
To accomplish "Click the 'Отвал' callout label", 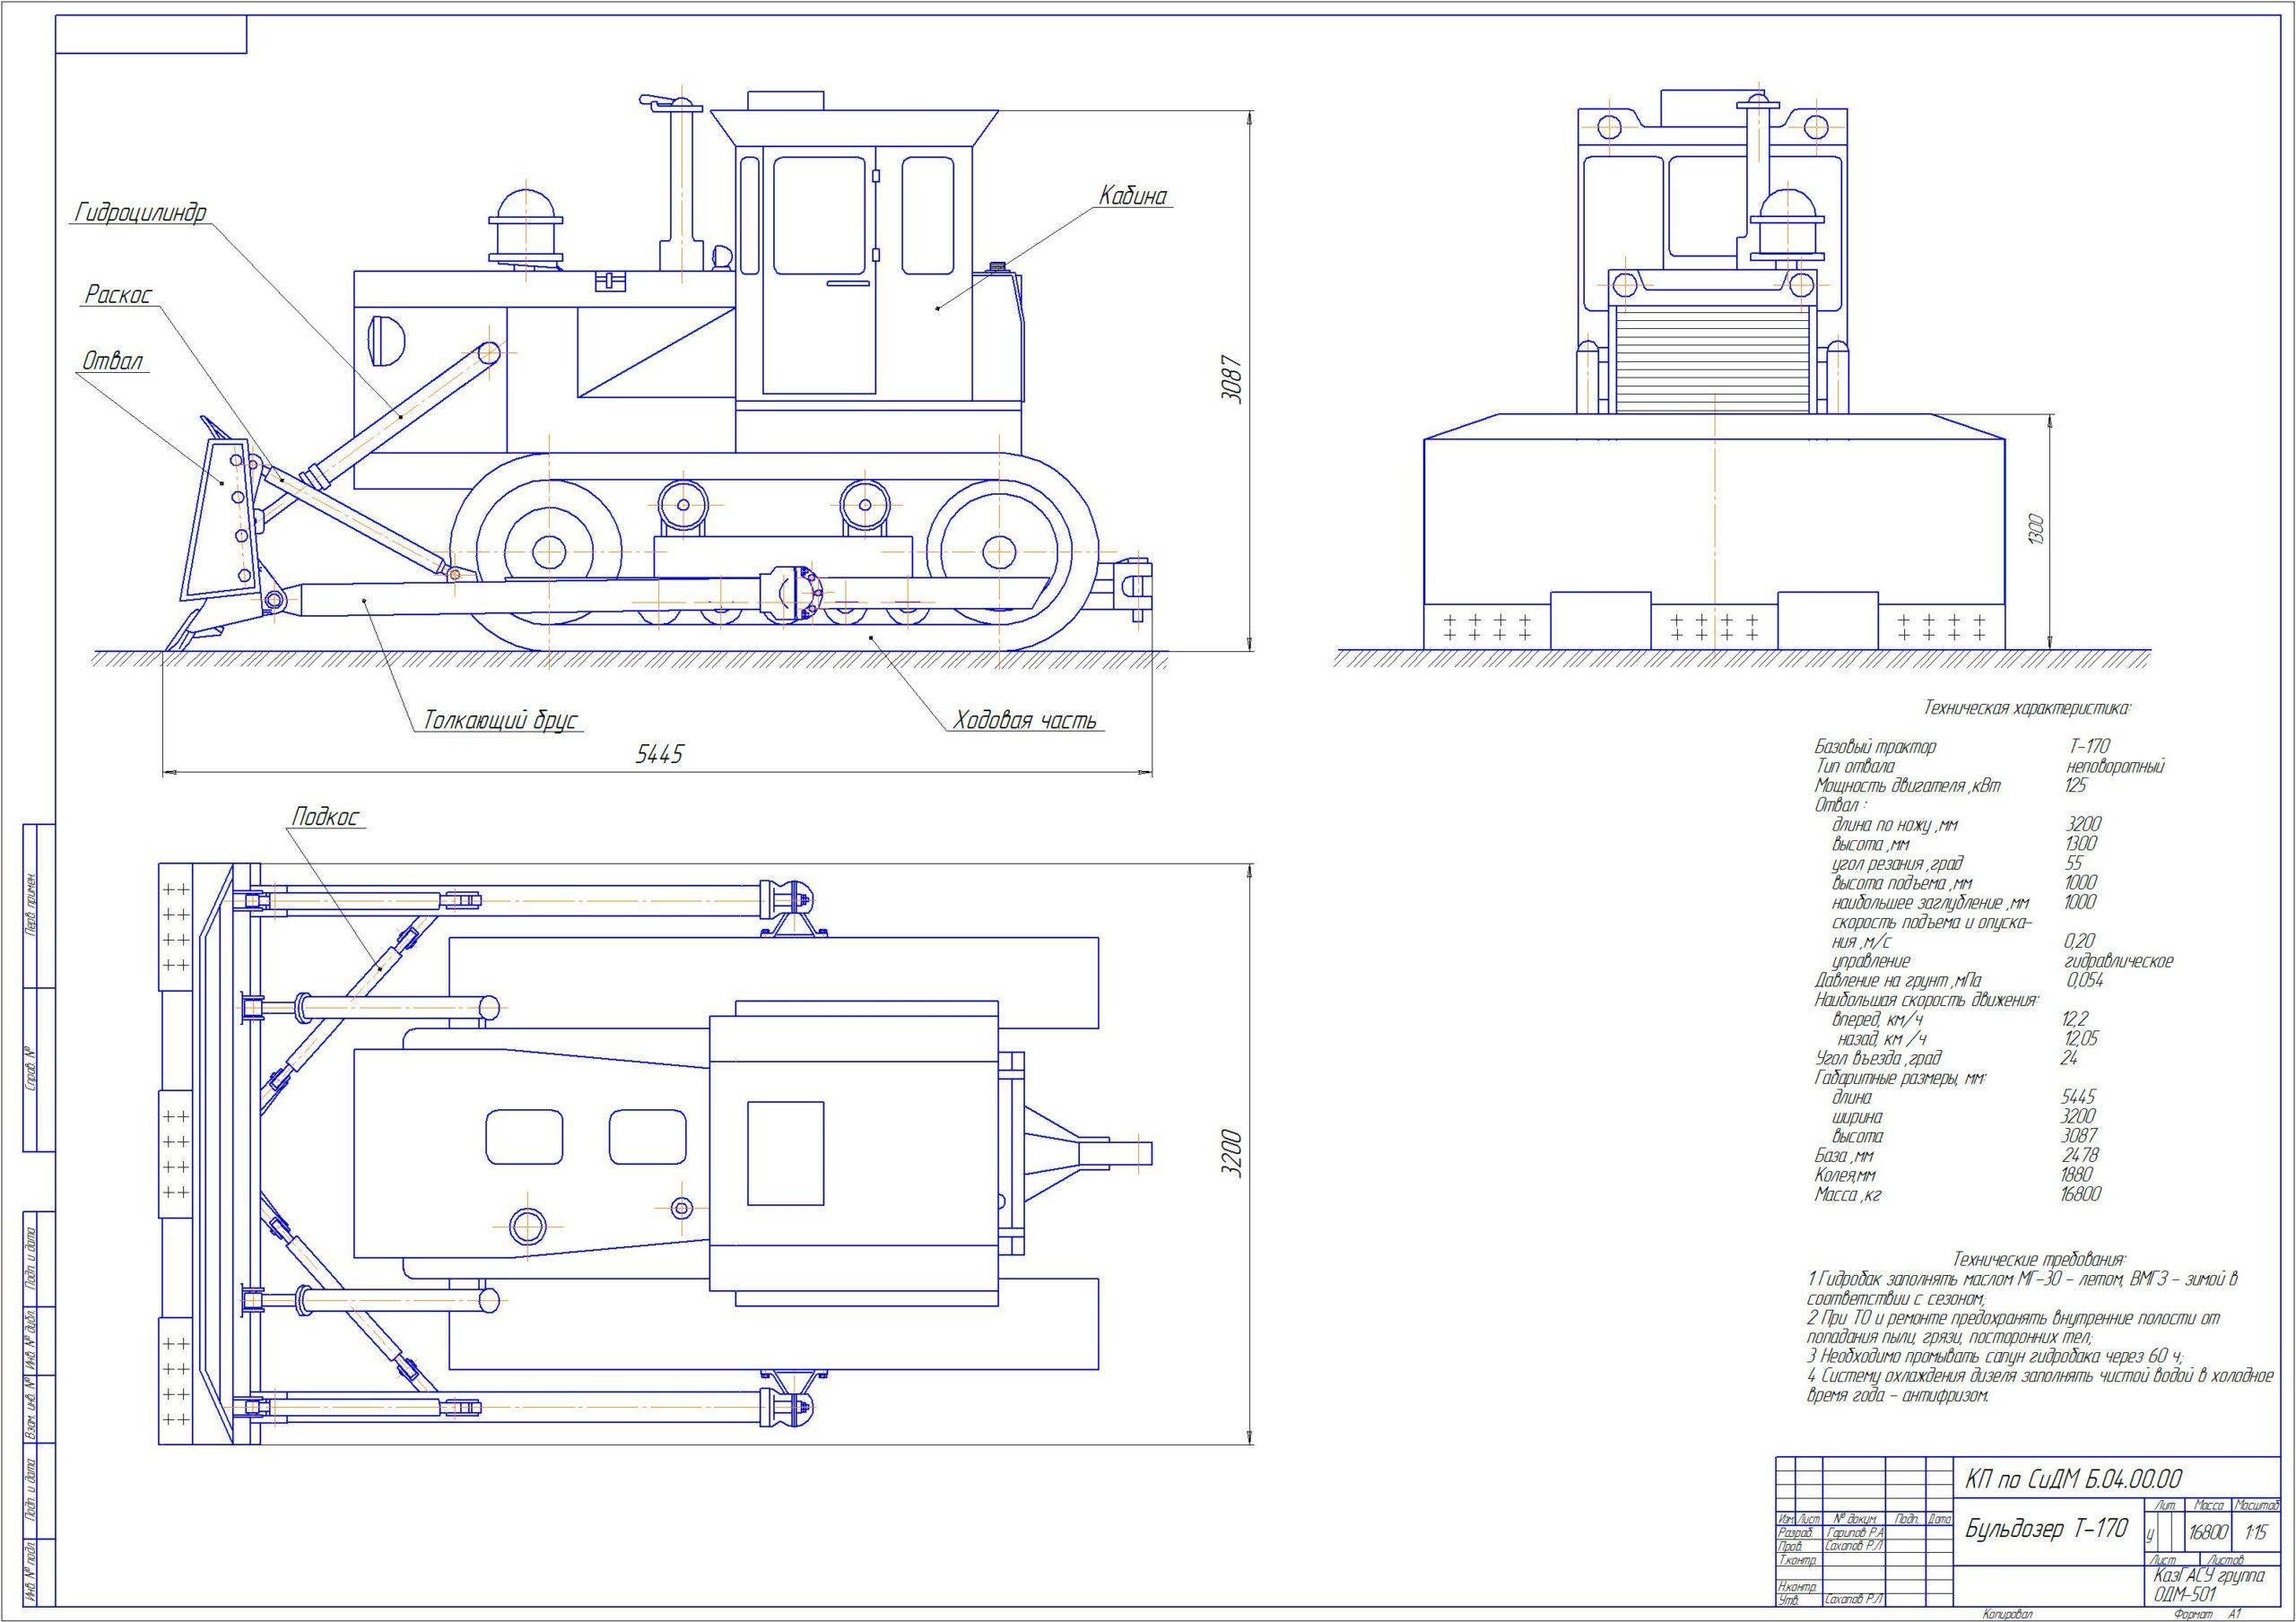I will click(x=113, y=361).
